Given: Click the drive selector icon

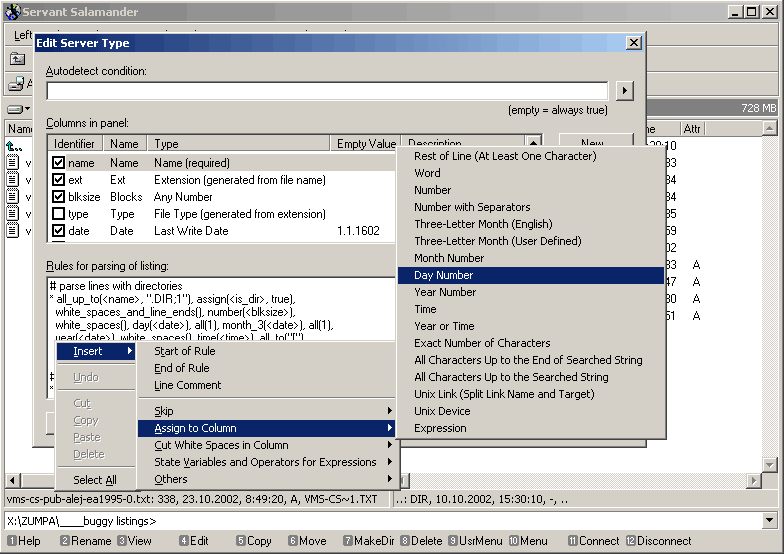Looking at the screenshot, I should pyautogui.click(x=18, y=108).
